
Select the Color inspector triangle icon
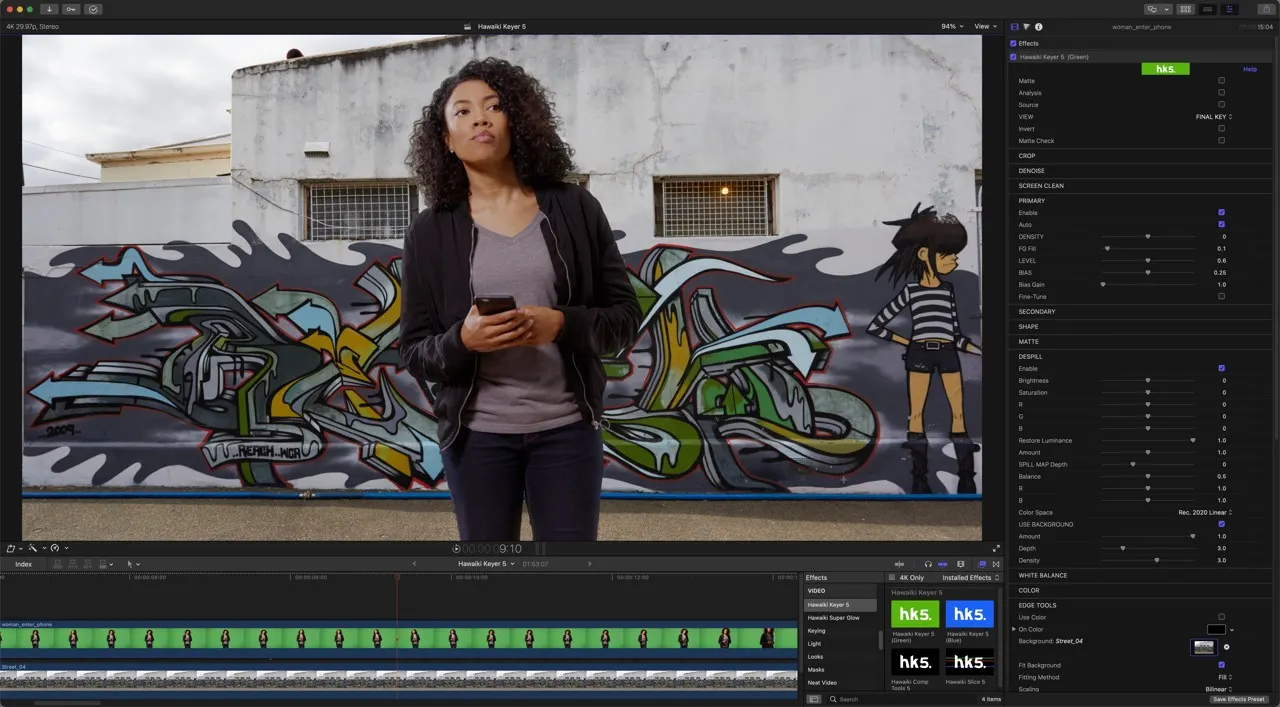pos(1027,27)
